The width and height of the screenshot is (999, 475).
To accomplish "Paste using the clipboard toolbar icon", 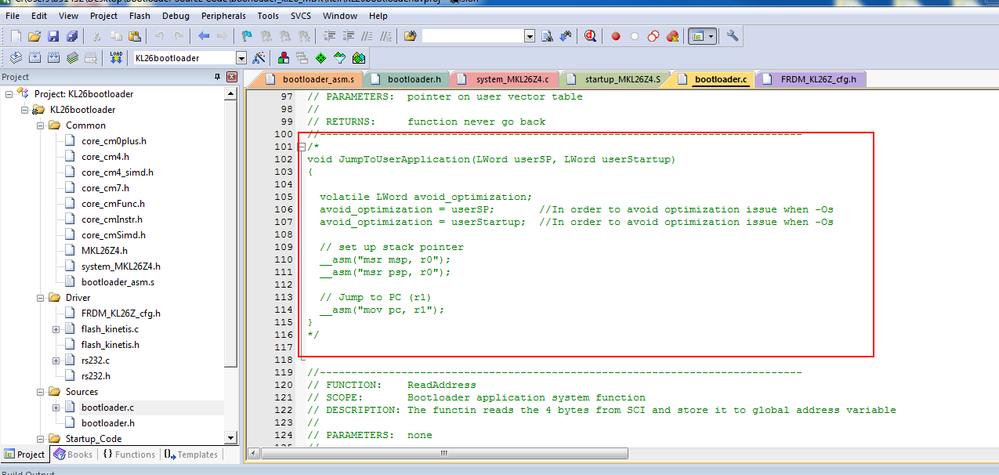I will tap(134, 36).
